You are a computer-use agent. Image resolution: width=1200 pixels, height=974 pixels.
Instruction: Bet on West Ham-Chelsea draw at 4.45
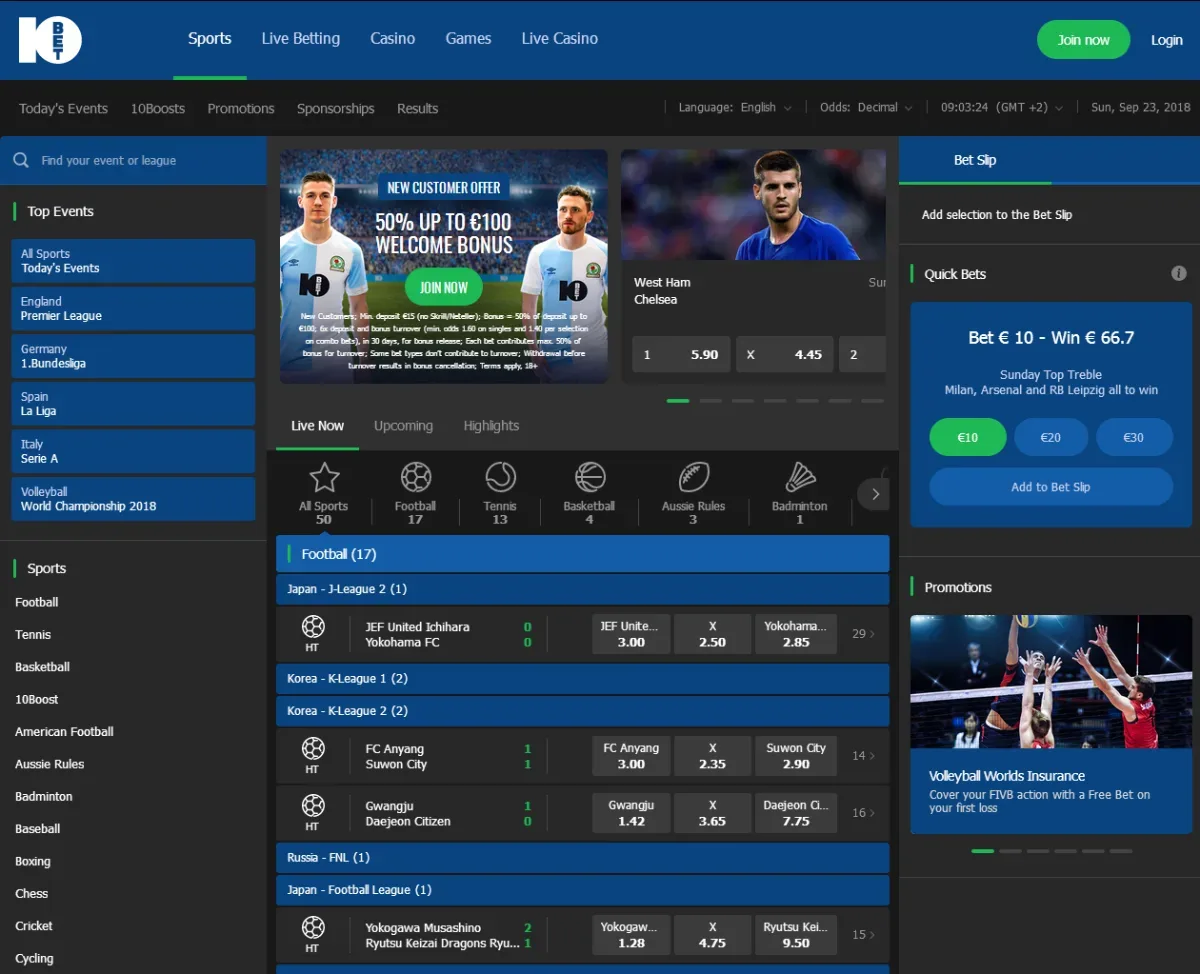point(785,355)
